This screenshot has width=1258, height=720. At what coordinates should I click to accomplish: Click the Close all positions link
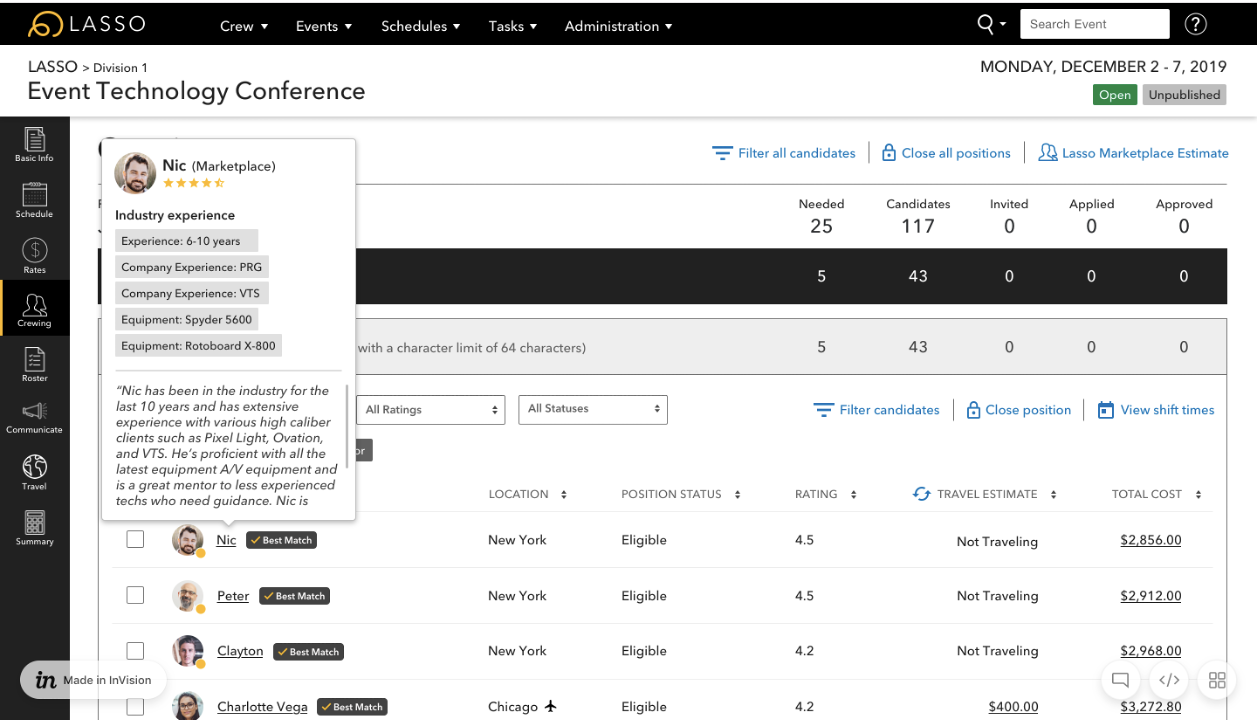click(946, 153)
